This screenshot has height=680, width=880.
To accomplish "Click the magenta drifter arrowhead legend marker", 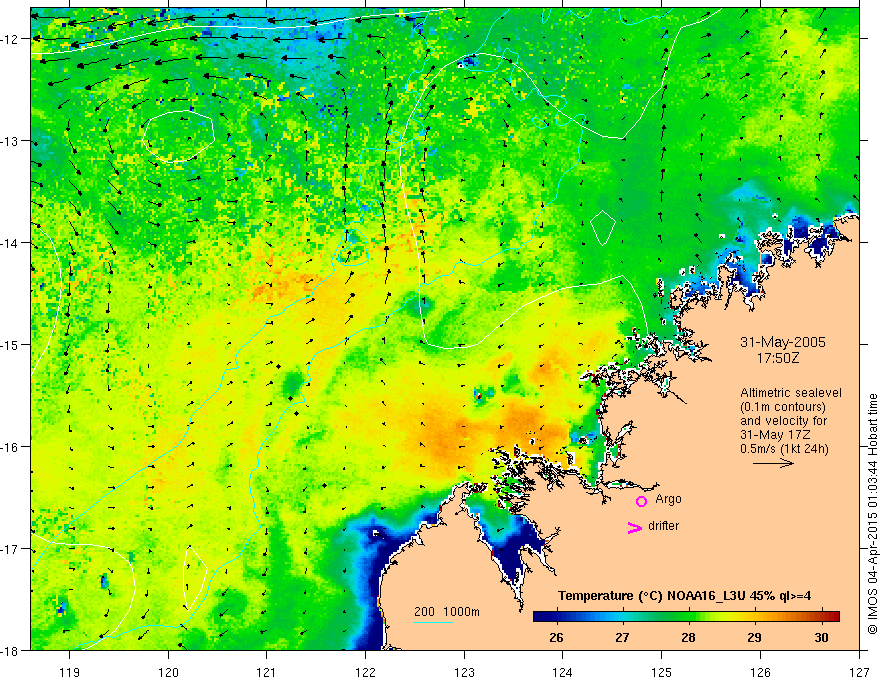I will [x=635, y=527].
